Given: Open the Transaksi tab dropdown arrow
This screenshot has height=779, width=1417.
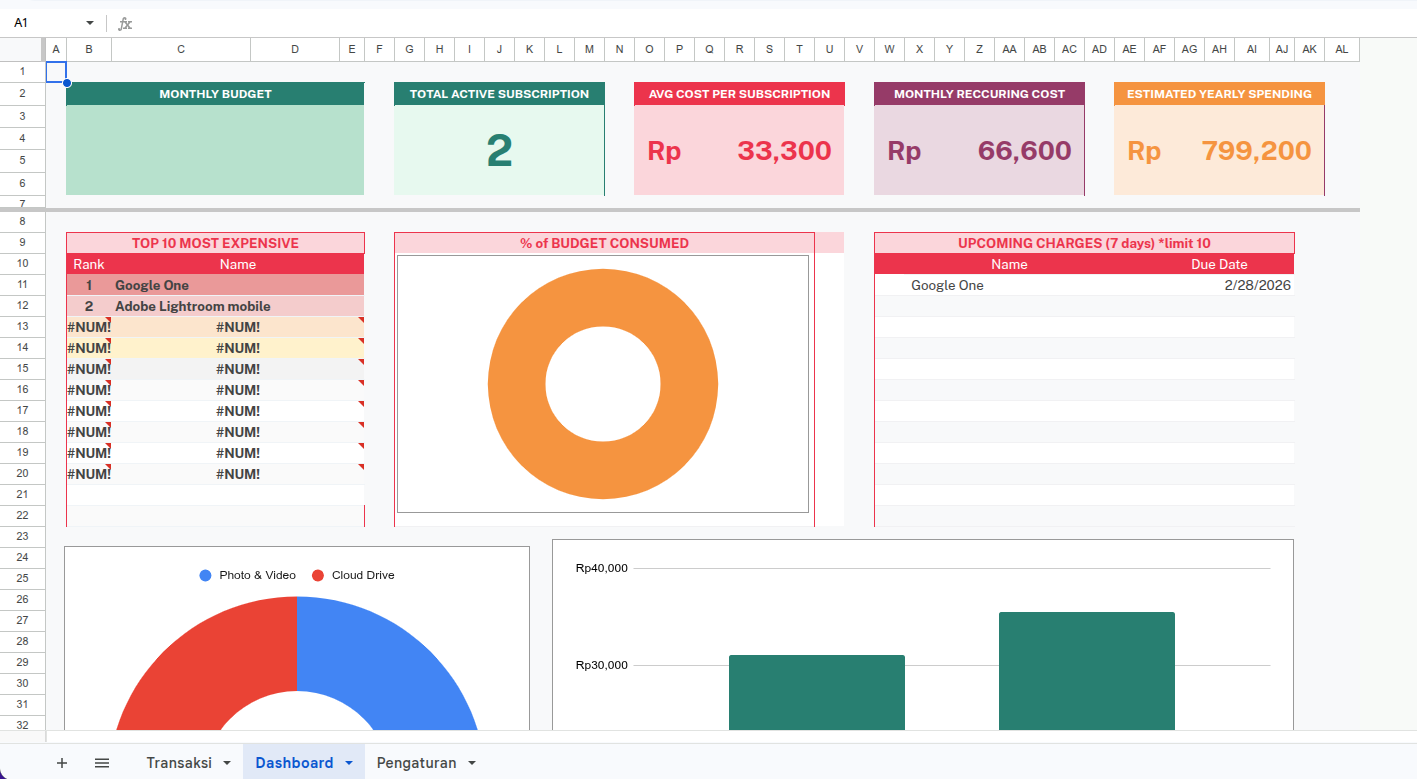Looking at the screenshot, I should [227, 763].
